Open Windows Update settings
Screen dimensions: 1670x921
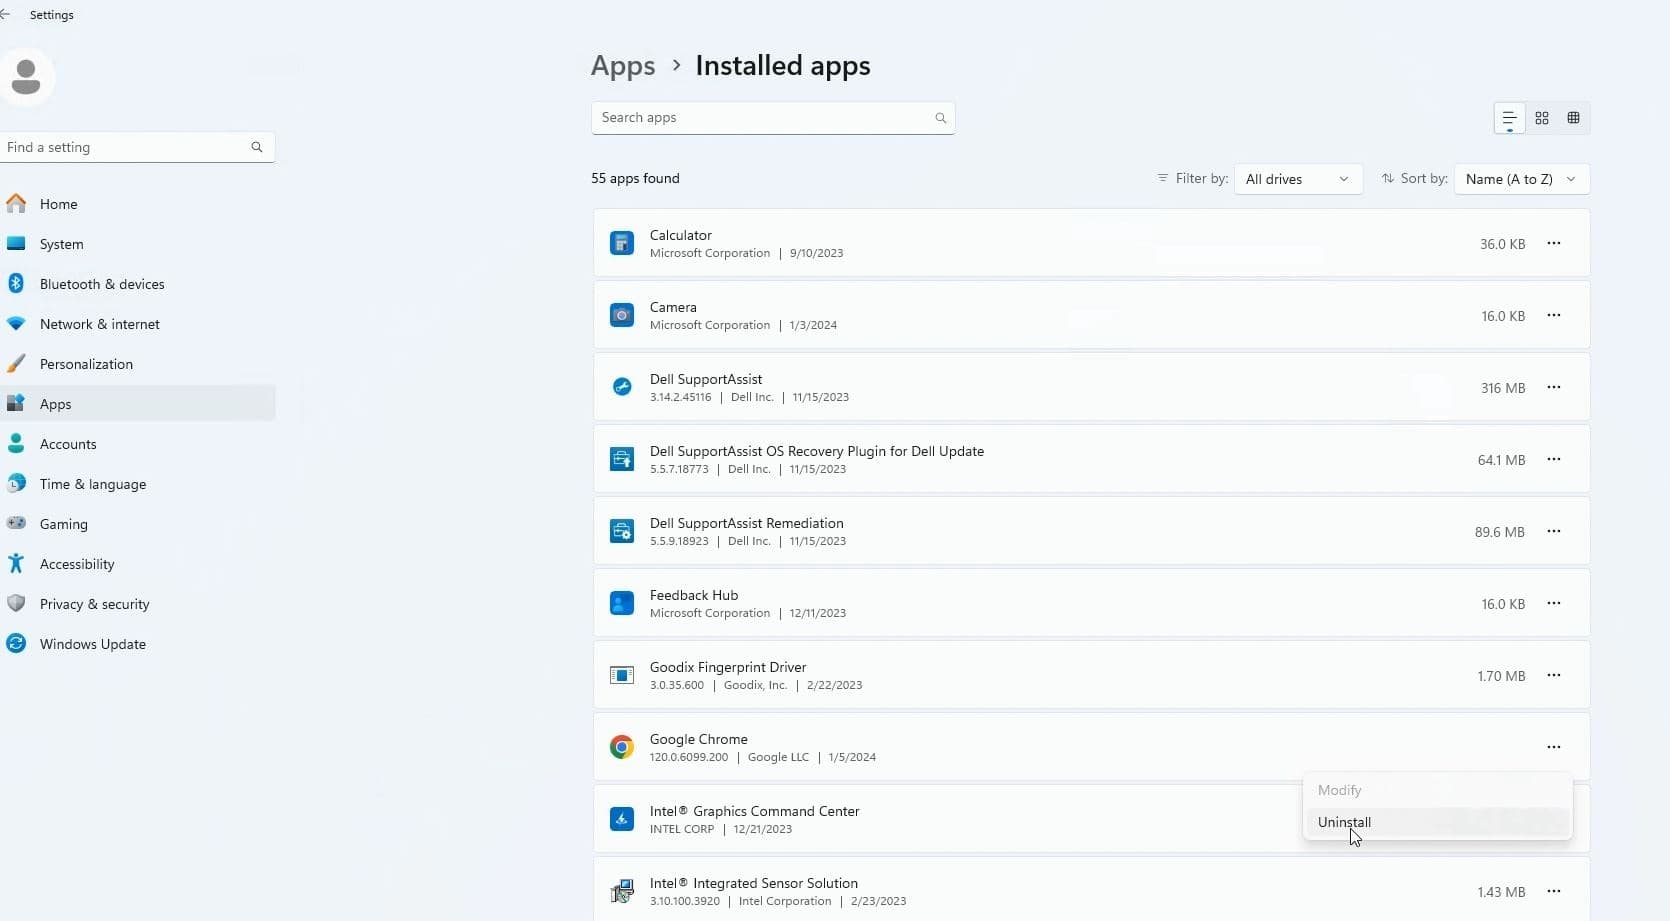click(137, 644)
